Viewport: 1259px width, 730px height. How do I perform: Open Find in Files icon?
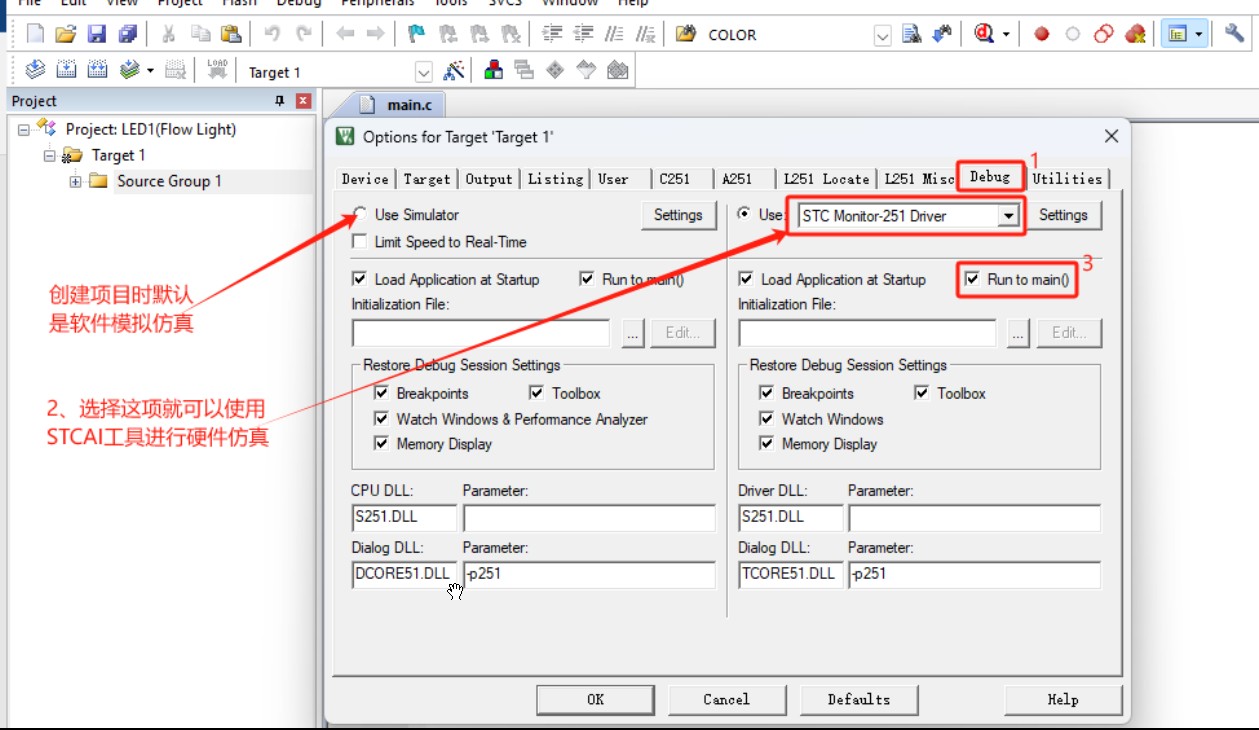[685, 34]
